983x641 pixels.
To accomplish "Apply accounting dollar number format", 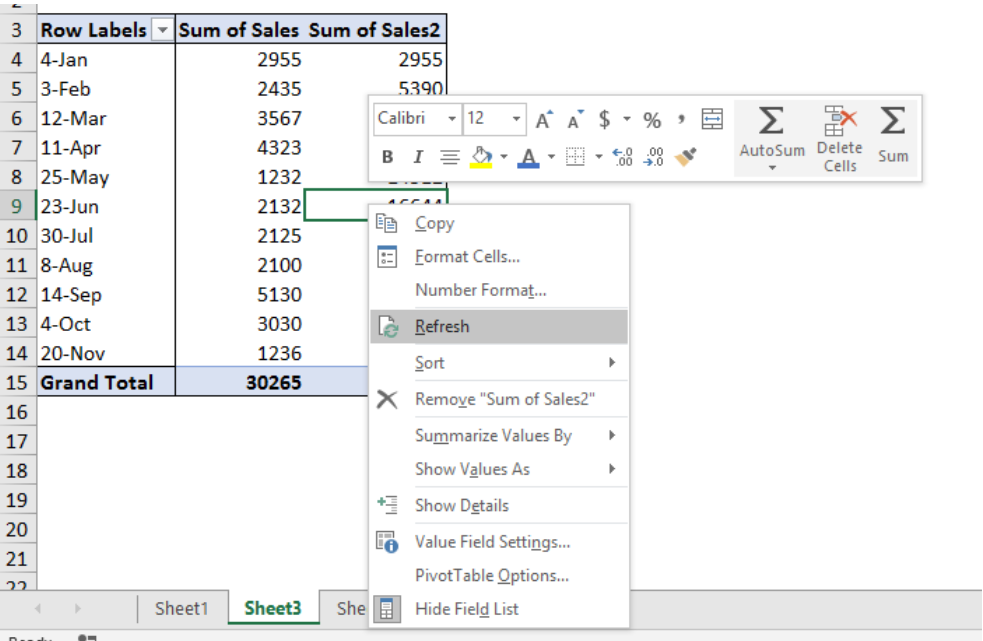I will (x=604, y=119).
